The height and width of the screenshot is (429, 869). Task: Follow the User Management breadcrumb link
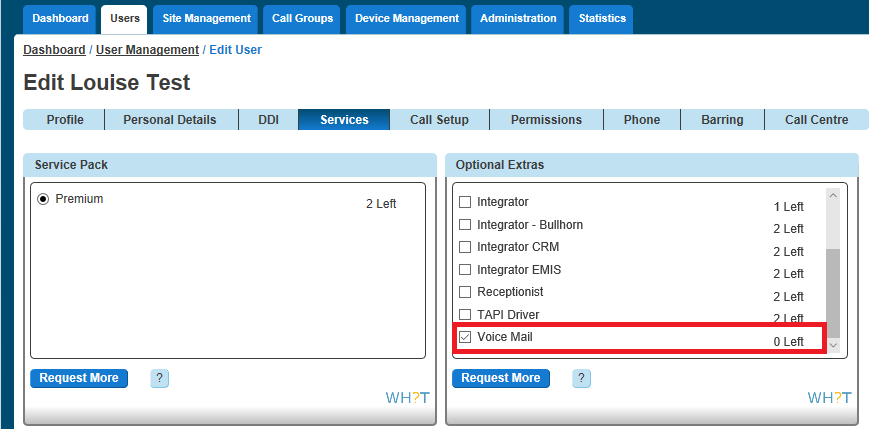[x=147, y=50]
